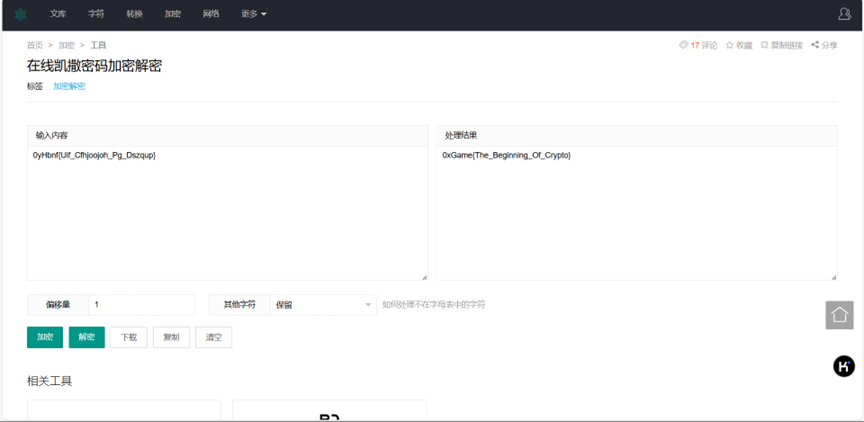Click the 清空 clear button
The height and width of the screenshot is (422, 864).
click(213, 338)
